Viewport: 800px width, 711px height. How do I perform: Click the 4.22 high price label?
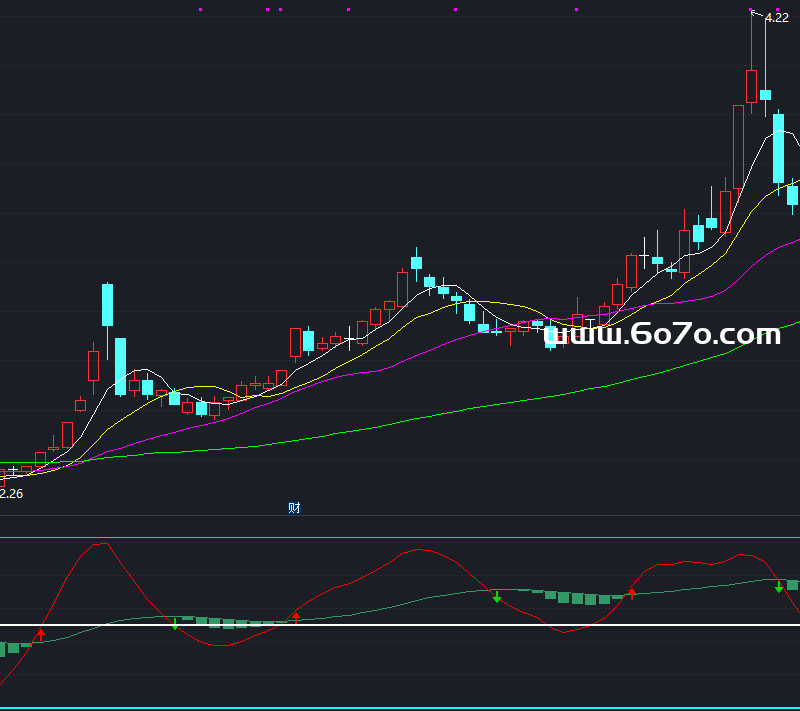tap(777, 18)
